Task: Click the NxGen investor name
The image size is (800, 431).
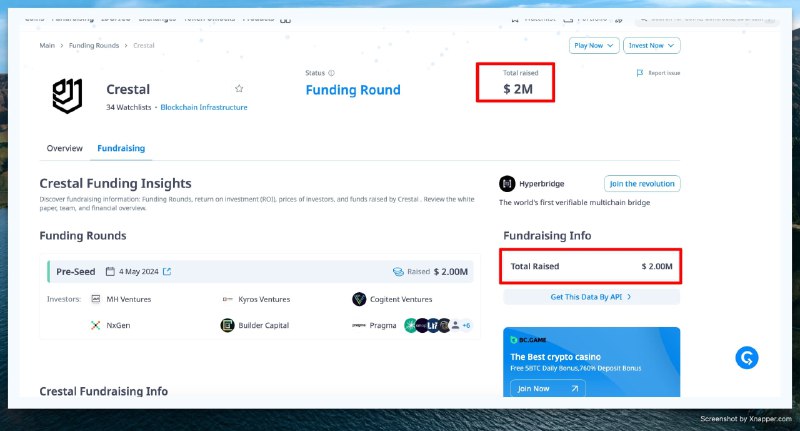Action: (x=118, y=325)
